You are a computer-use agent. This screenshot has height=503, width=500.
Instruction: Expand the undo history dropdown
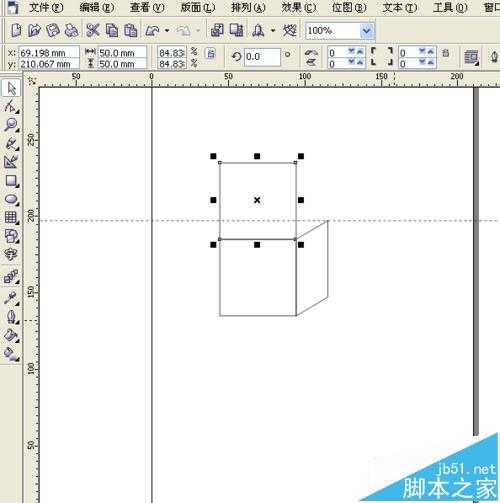[x=167, y=31]
